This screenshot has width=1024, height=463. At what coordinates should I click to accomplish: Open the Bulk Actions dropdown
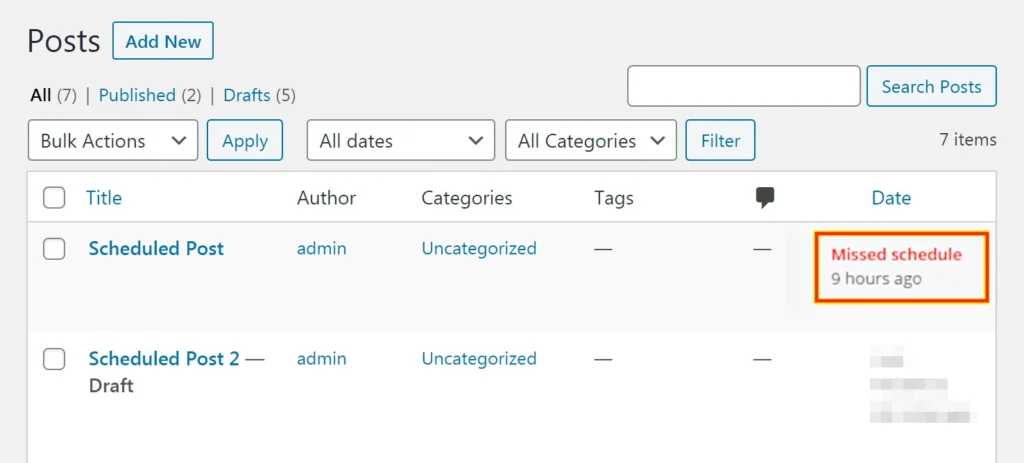pyautogui.click(x=113, y=140)
